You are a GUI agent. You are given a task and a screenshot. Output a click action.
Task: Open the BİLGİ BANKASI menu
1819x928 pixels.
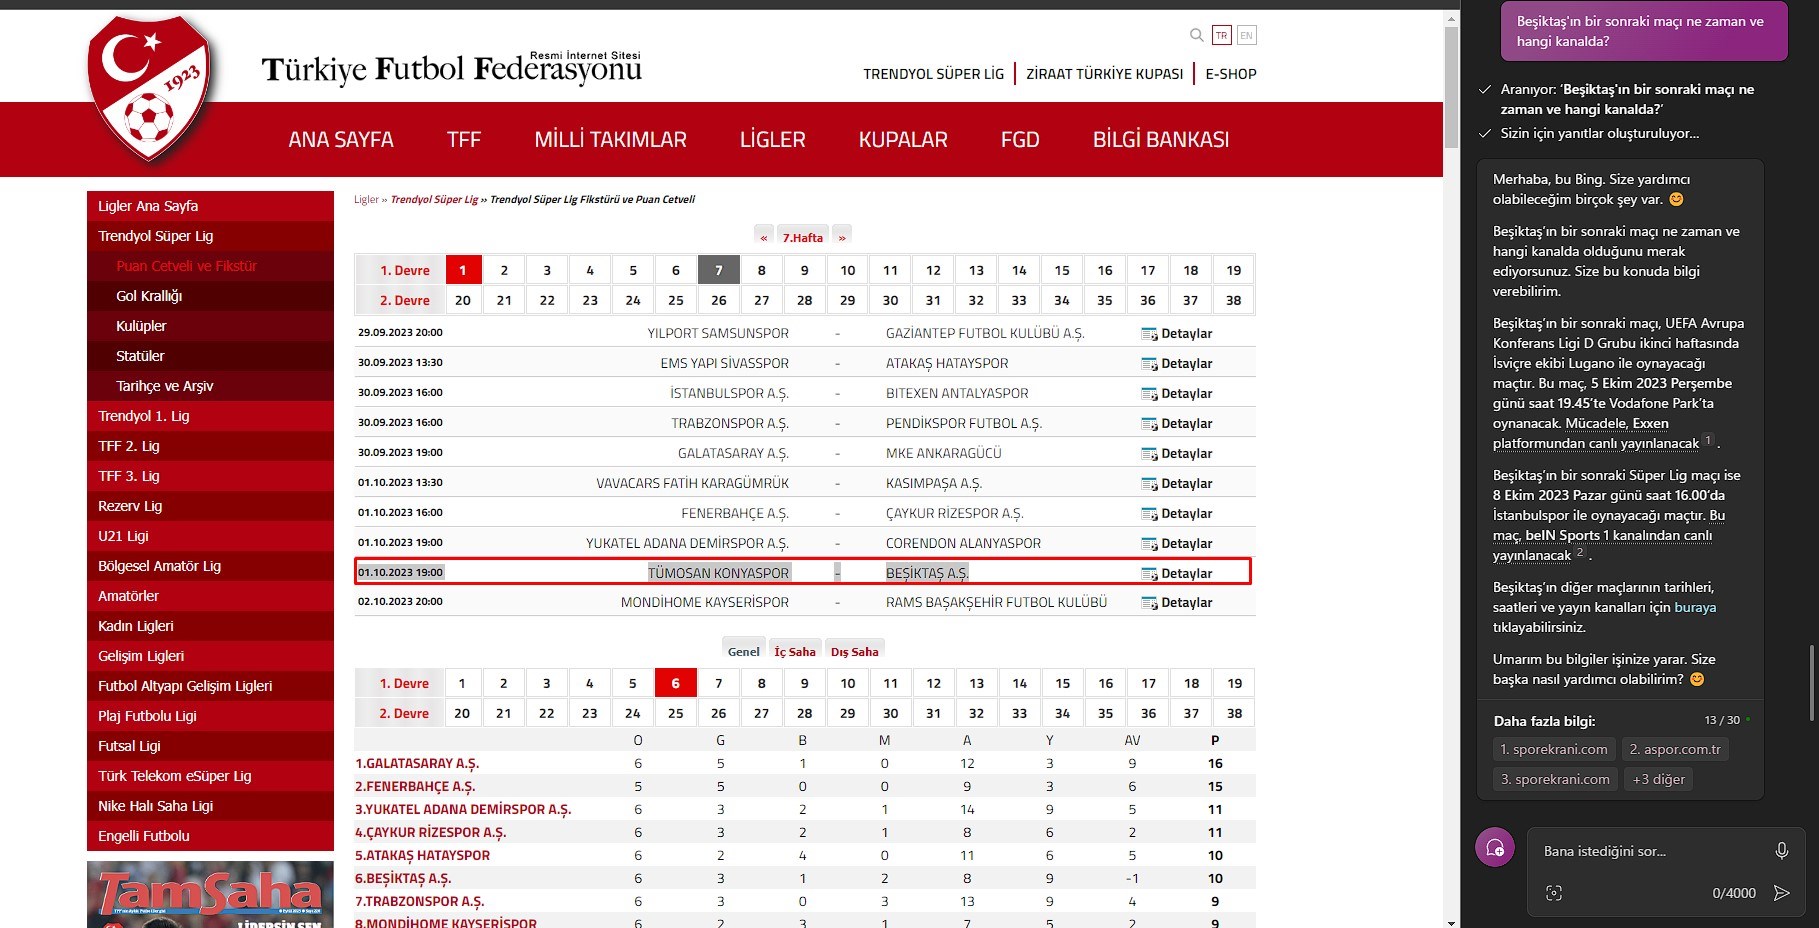point(1161,139)
